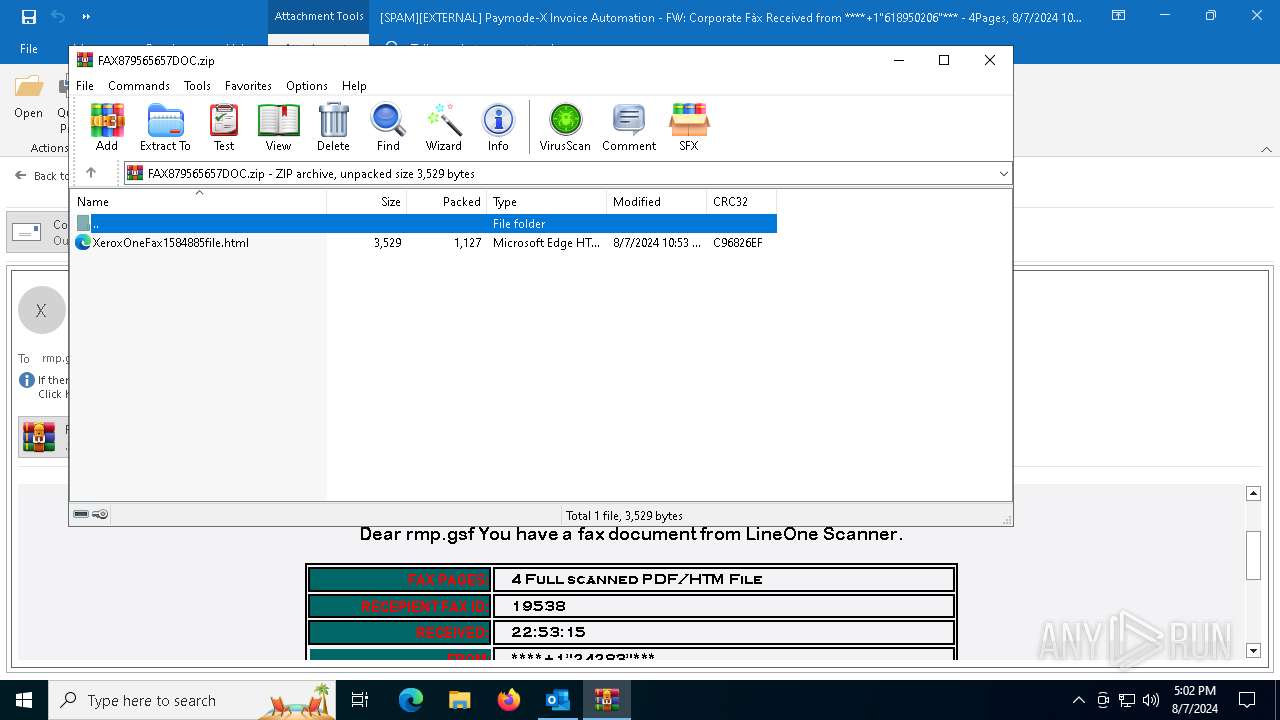Open the Outlook Save icon in title bar
1280x720 pixels.
tap(29, 16)
